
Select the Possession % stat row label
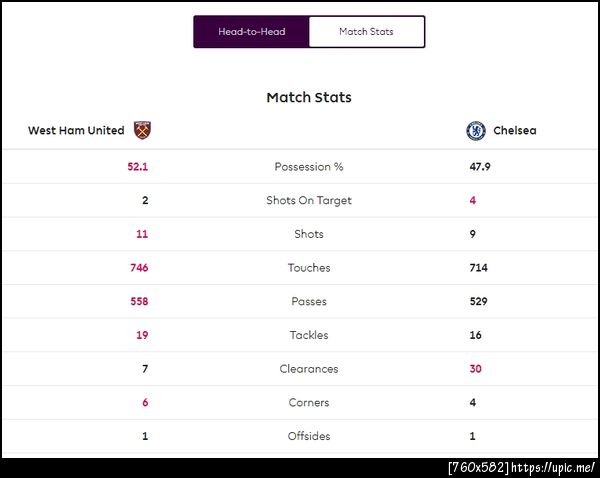pos(309,167)
